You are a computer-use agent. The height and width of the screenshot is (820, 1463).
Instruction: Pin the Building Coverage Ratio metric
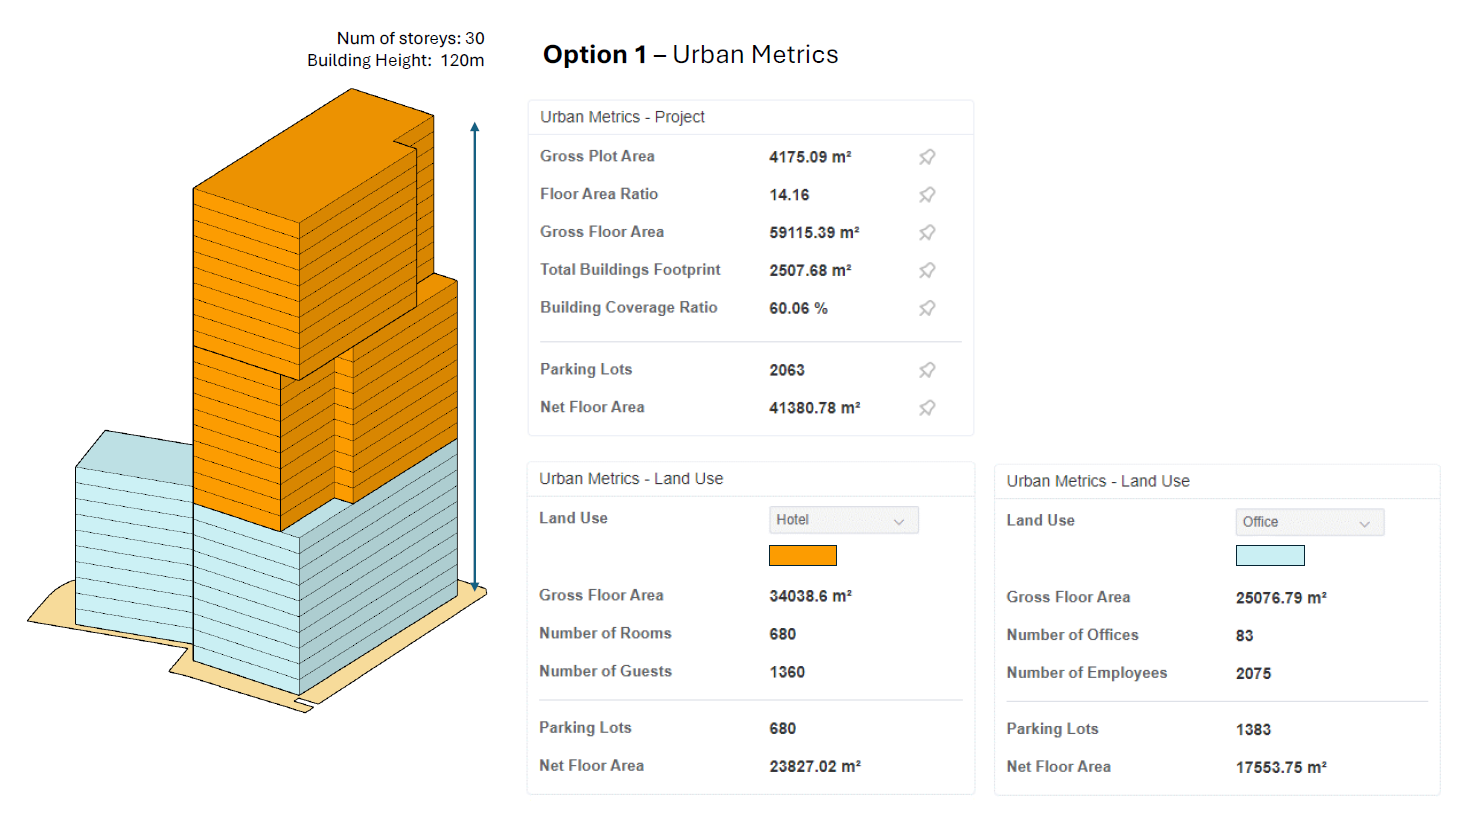pyautogui.click(x=927, y=308)
